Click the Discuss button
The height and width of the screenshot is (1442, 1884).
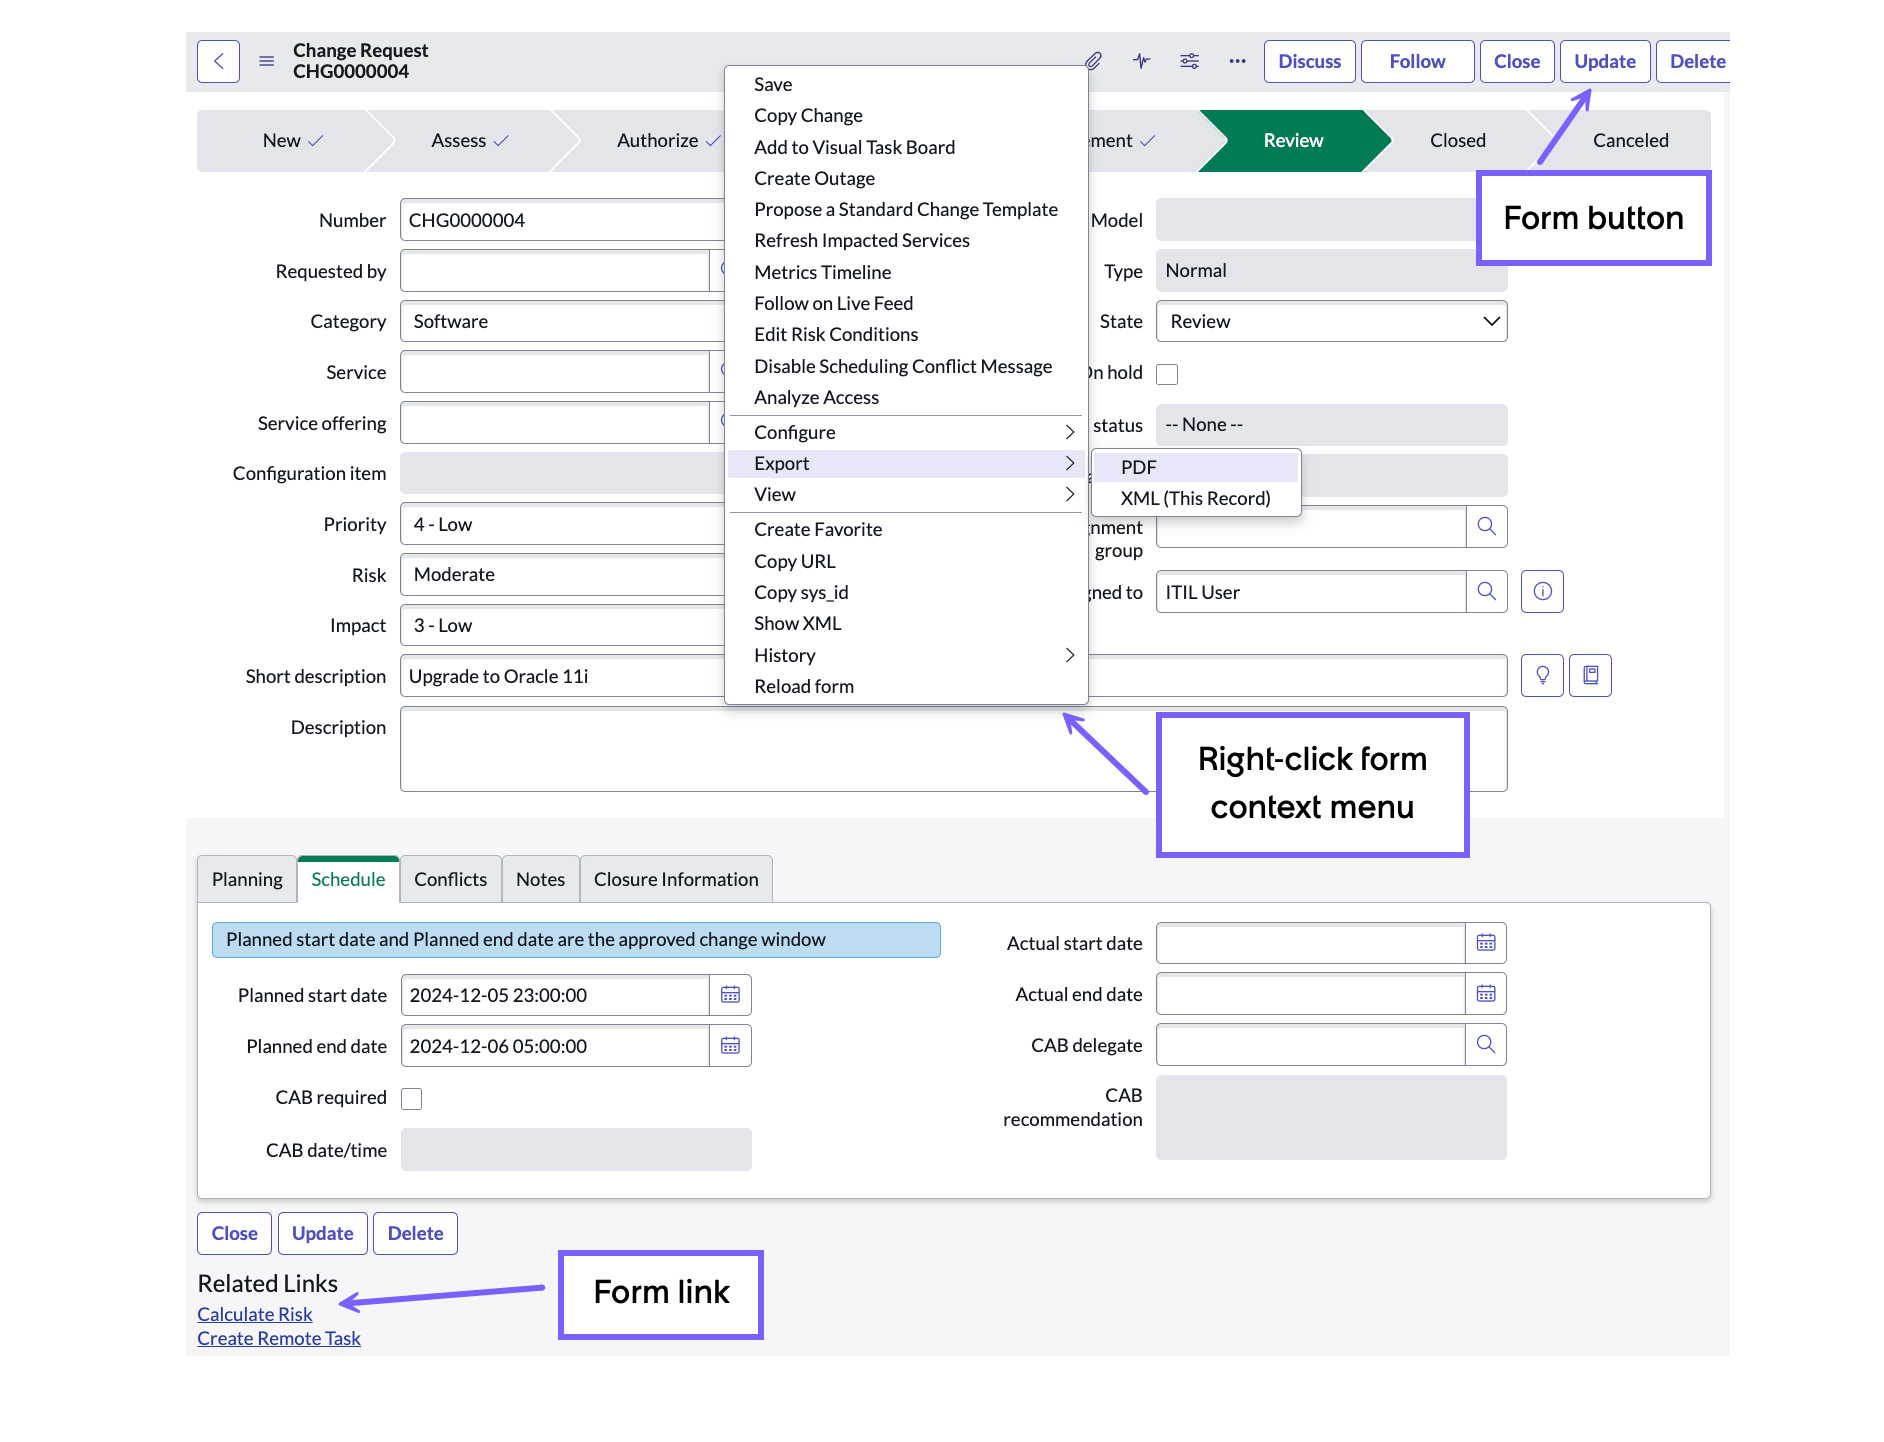pyautogui.click(x=1309, y=61)
